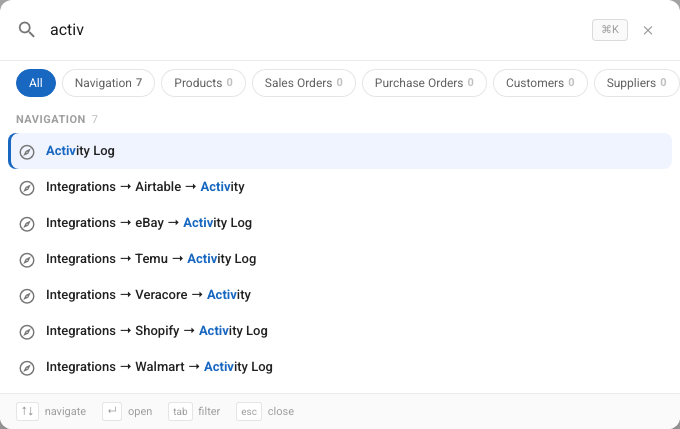Filter results by Navigation
The image size is (680, 429).
[108, 83]
